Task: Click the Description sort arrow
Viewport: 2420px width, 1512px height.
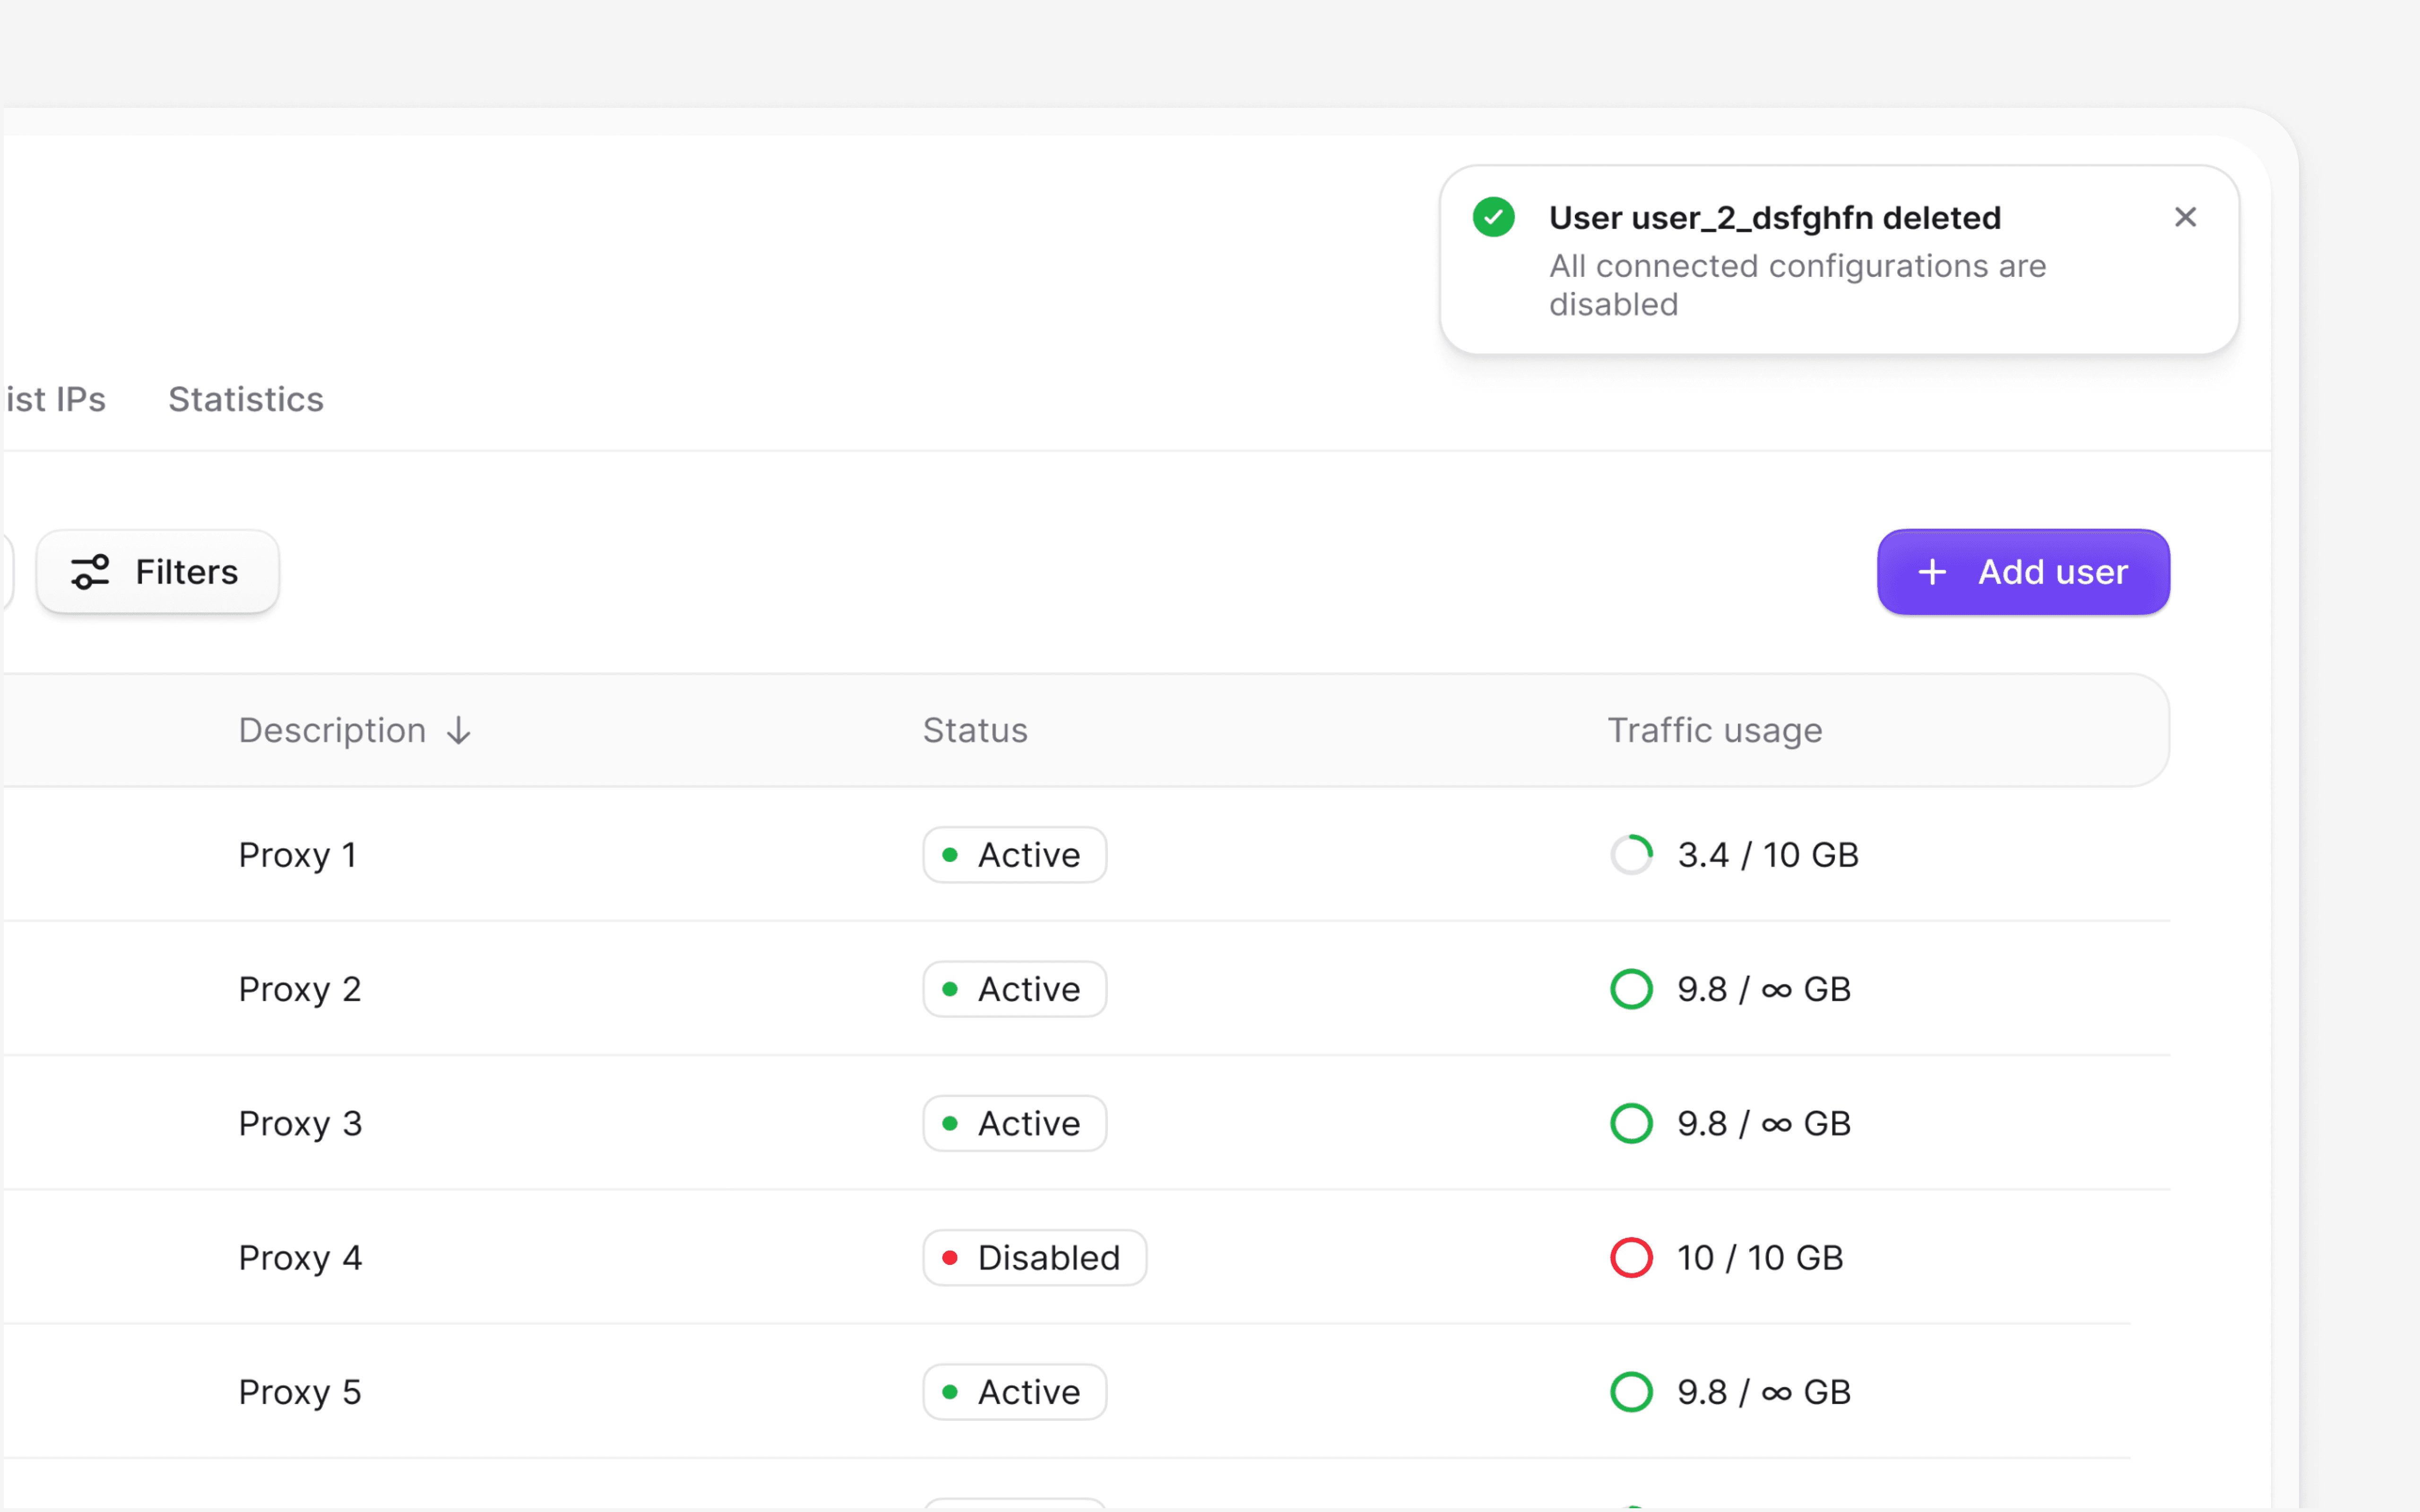Action: (459, 731)
